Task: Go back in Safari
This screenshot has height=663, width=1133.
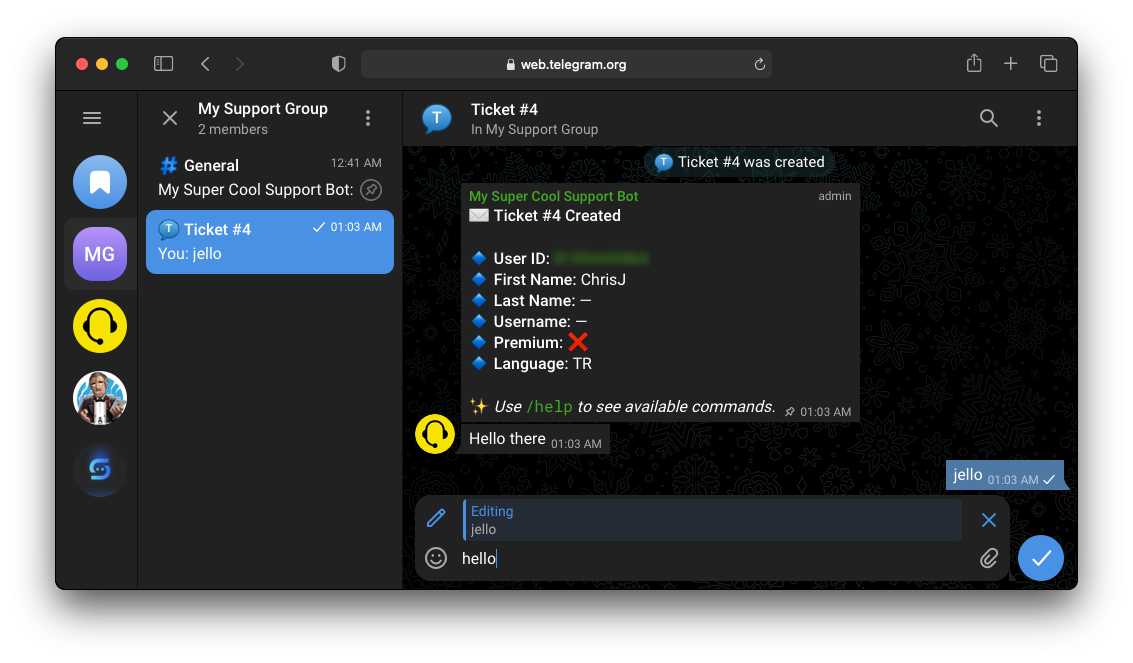Action: pyautogui.click(x=205, y=64)
